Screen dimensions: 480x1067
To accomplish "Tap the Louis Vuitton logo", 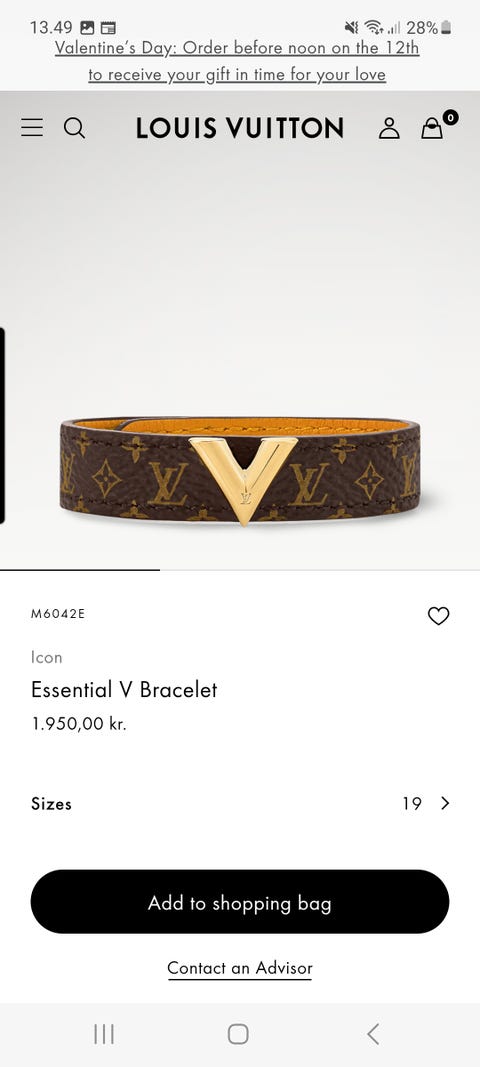I will tap(240, 128).
